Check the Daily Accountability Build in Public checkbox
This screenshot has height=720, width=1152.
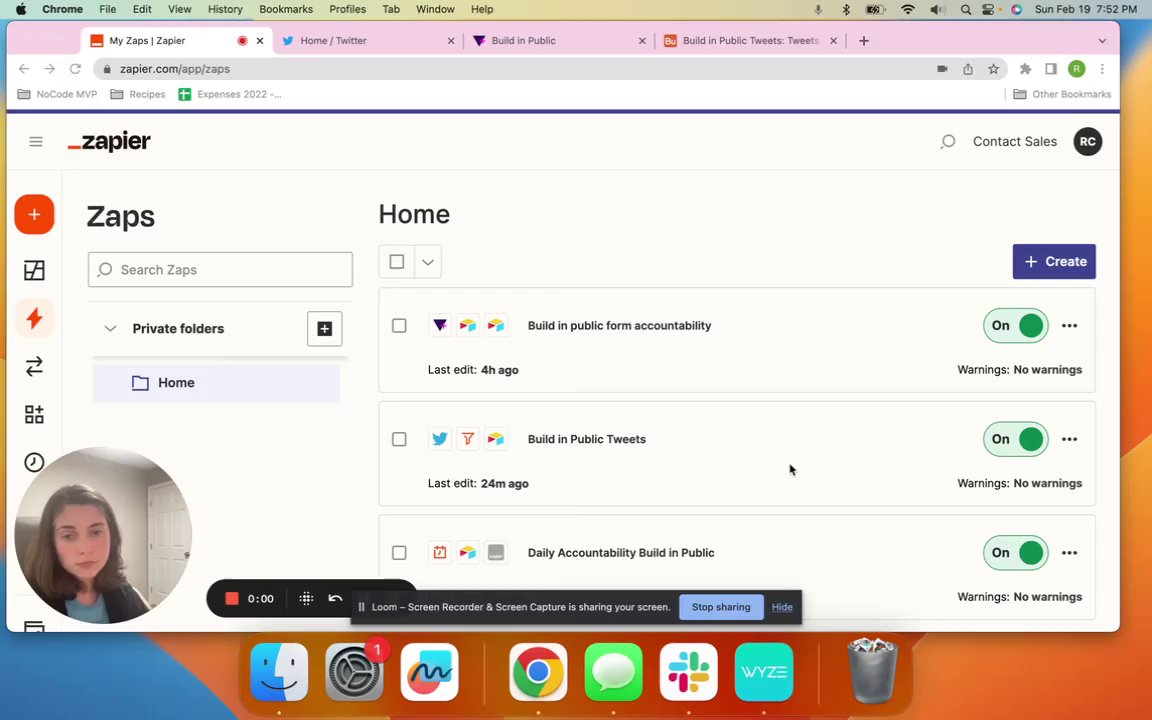[399, 552]
